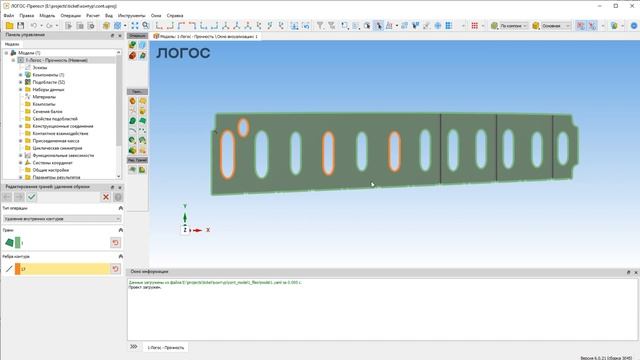This screenshot has width=640, height=360.
Task: Open the Модель menu
Action: [x=47, y=16]
